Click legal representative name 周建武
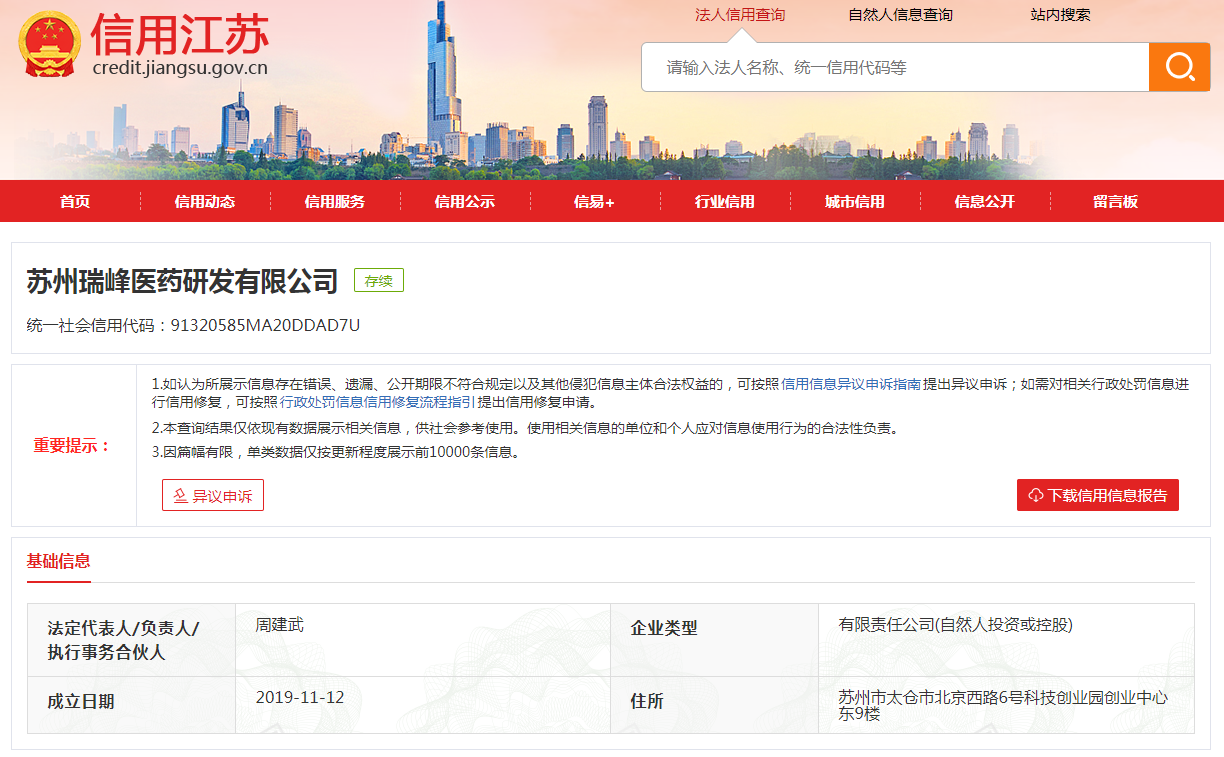The width and height of the screenshot is (1224, 757). tap(279, 625)
